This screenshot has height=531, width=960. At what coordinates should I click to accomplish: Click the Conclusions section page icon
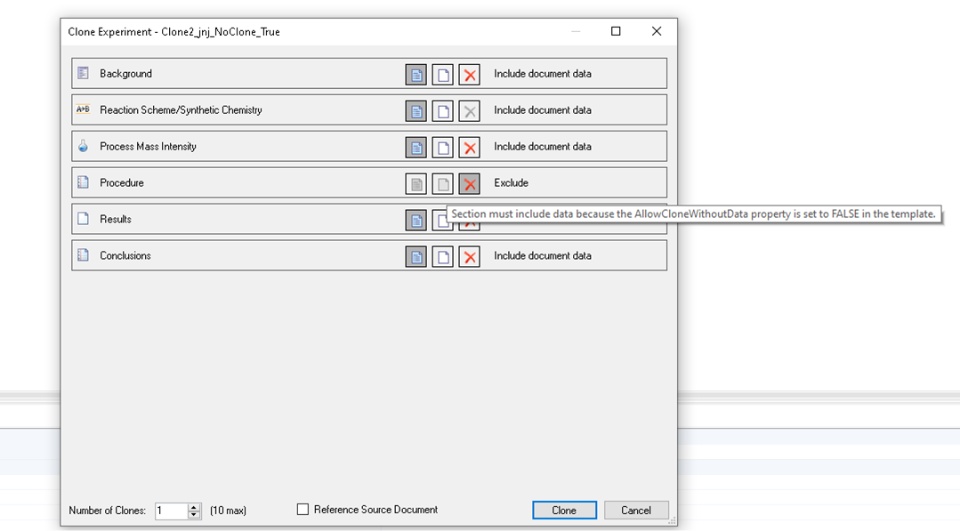83,255
